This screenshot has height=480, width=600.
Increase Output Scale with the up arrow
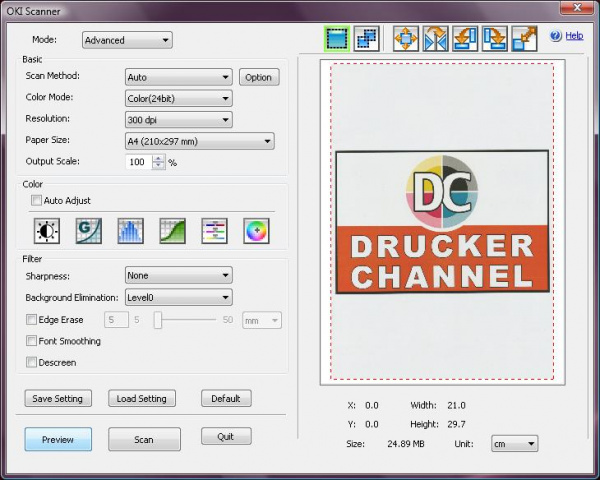158,158
